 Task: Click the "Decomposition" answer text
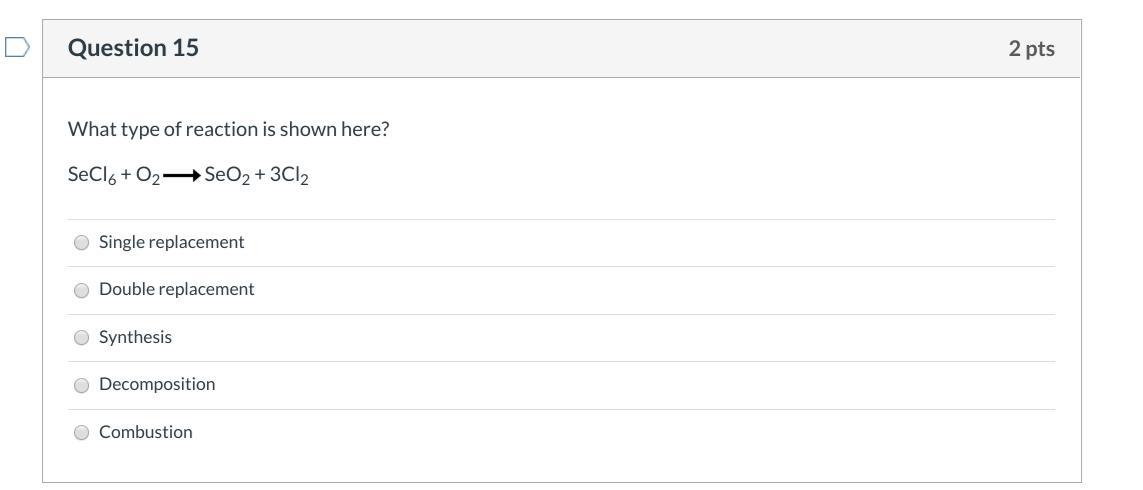tap(157, 384)
